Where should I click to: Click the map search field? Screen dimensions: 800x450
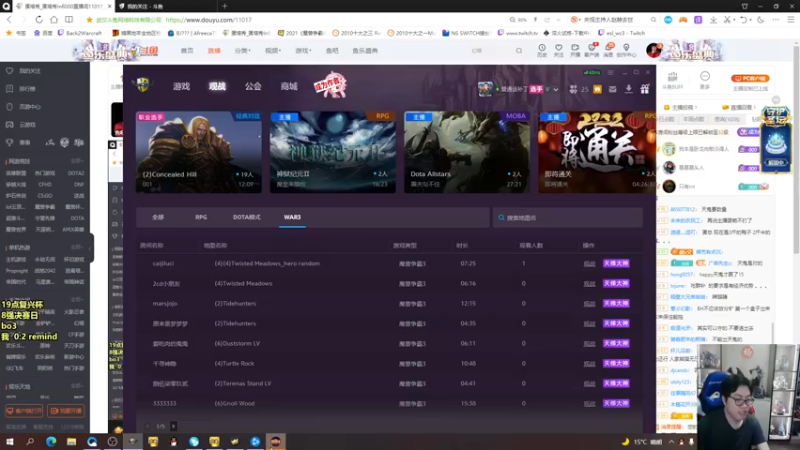tap(567, 218)
